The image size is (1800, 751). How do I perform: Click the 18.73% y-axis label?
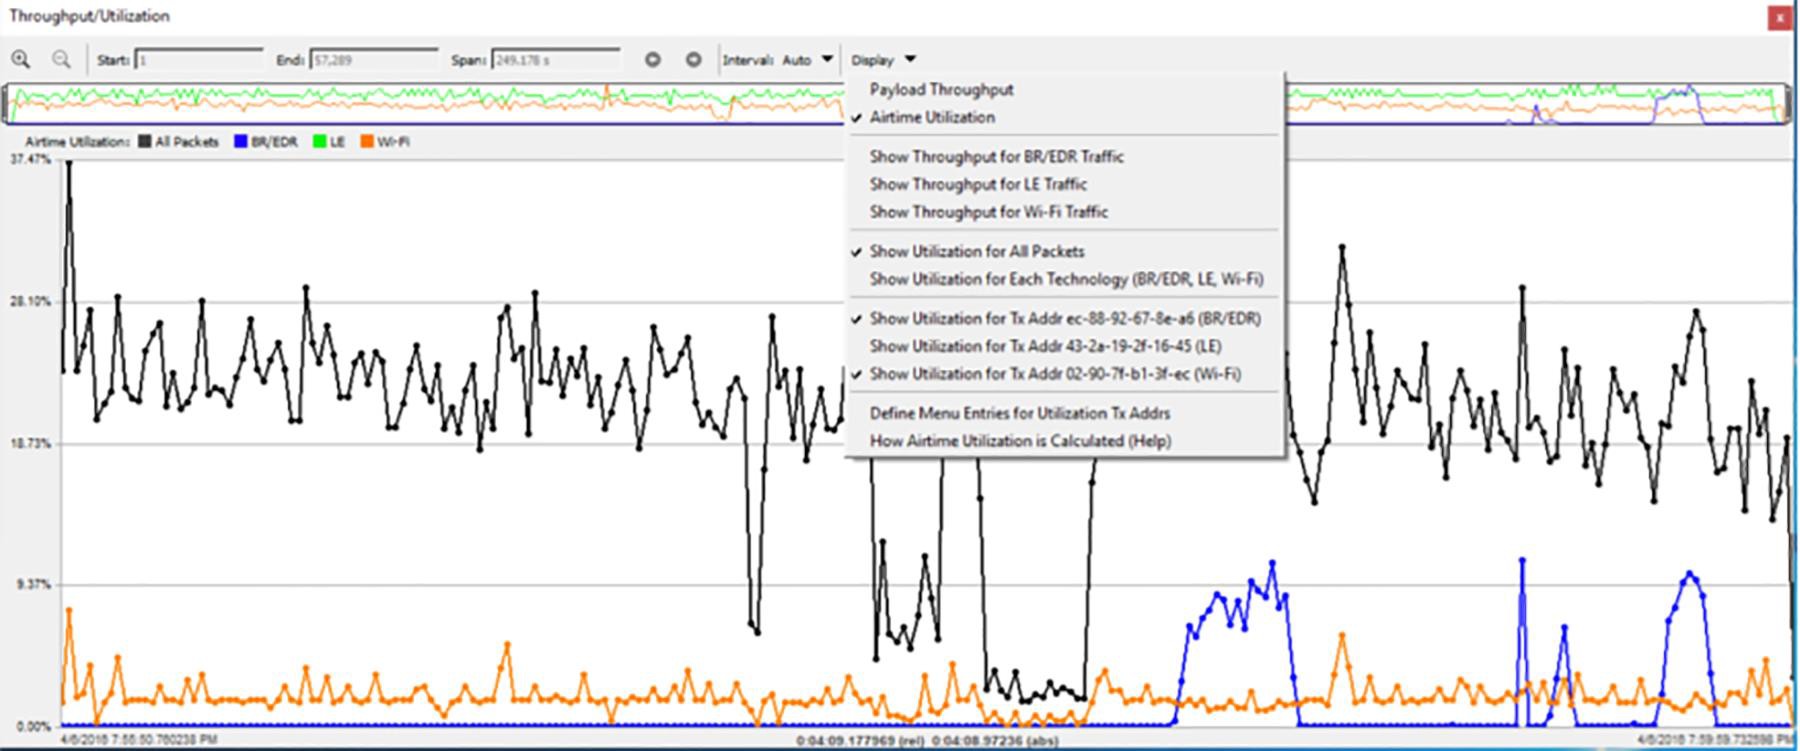(x=31, y=443)
